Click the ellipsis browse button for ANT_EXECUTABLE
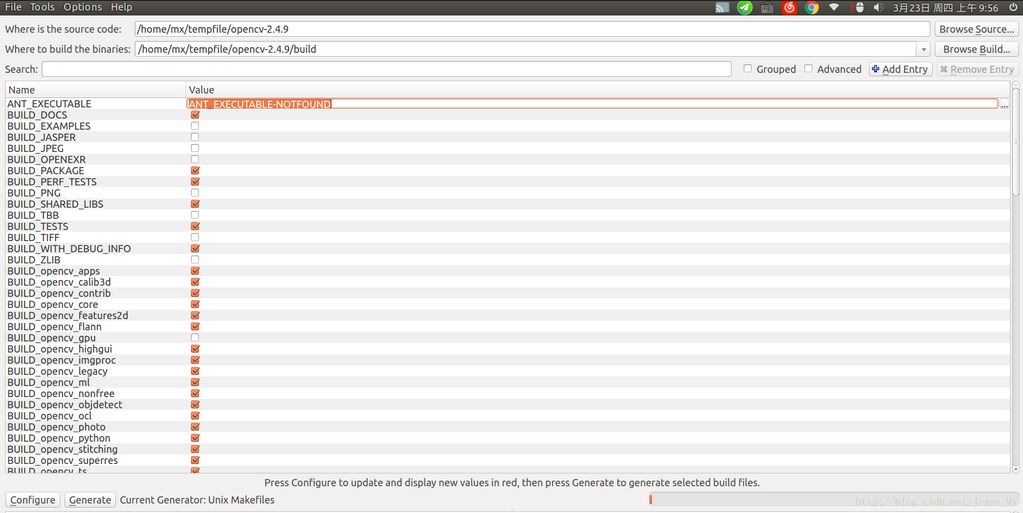The height and width of the screenshot is (513, 1023). point(1004,104)
